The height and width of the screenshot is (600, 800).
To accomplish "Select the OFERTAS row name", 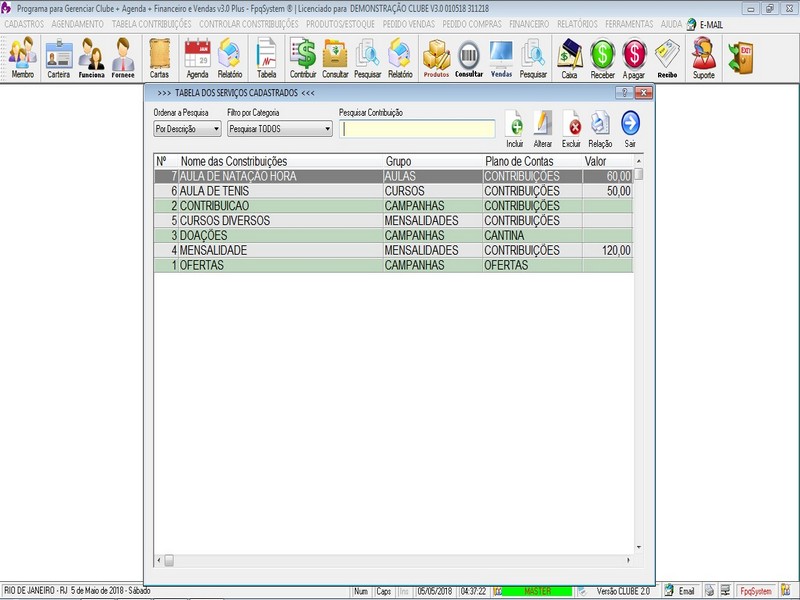I will [x=202, y=265].
